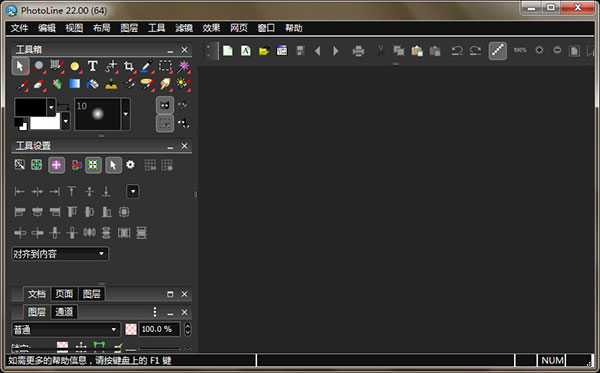The height and width of the screenshot is (373, 600).
Task: Minimize the 工具箱 panel
Action: (170, 50)
